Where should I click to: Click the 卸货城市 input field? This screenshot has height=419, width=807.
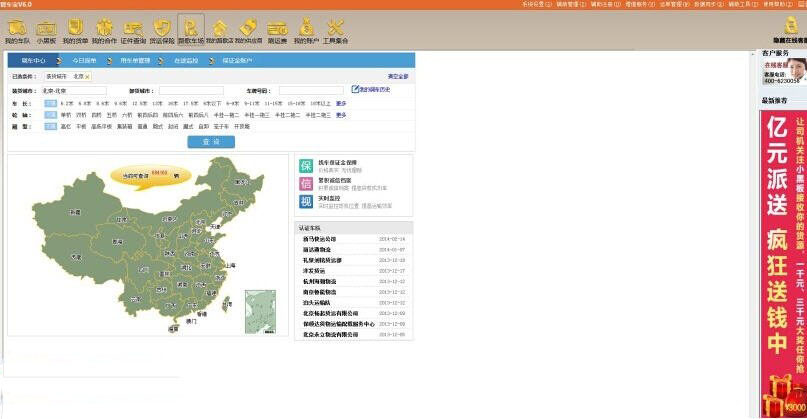tap(191, 91)
